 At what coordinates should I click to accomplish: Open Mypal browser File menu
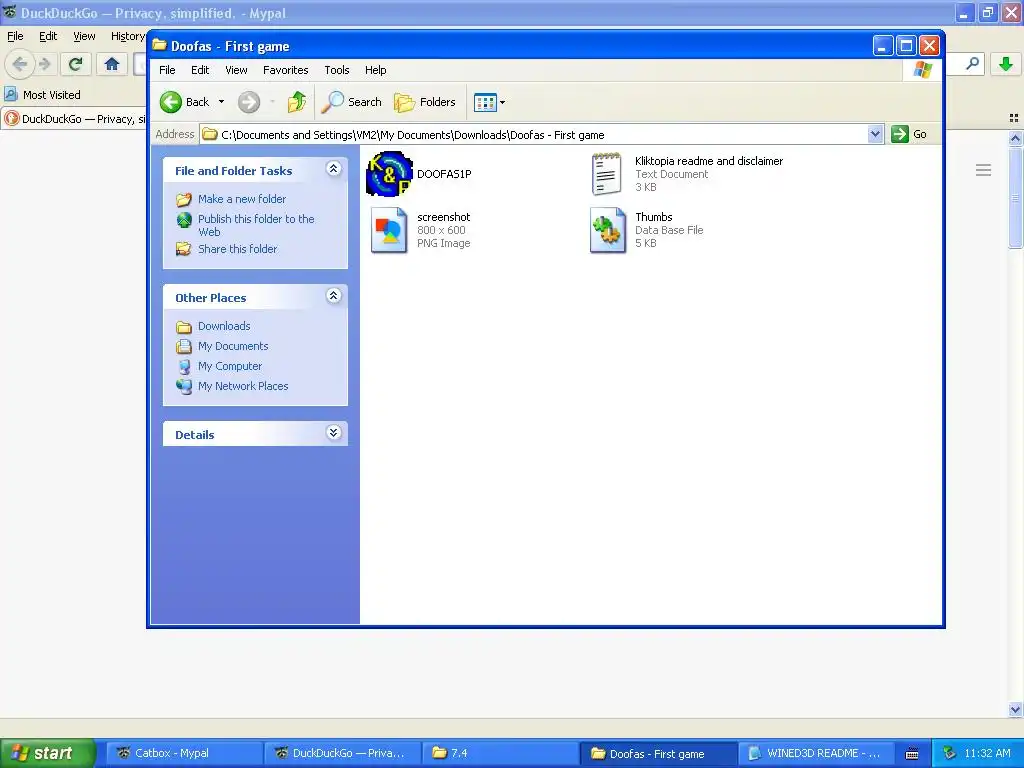tap(15, 37)
